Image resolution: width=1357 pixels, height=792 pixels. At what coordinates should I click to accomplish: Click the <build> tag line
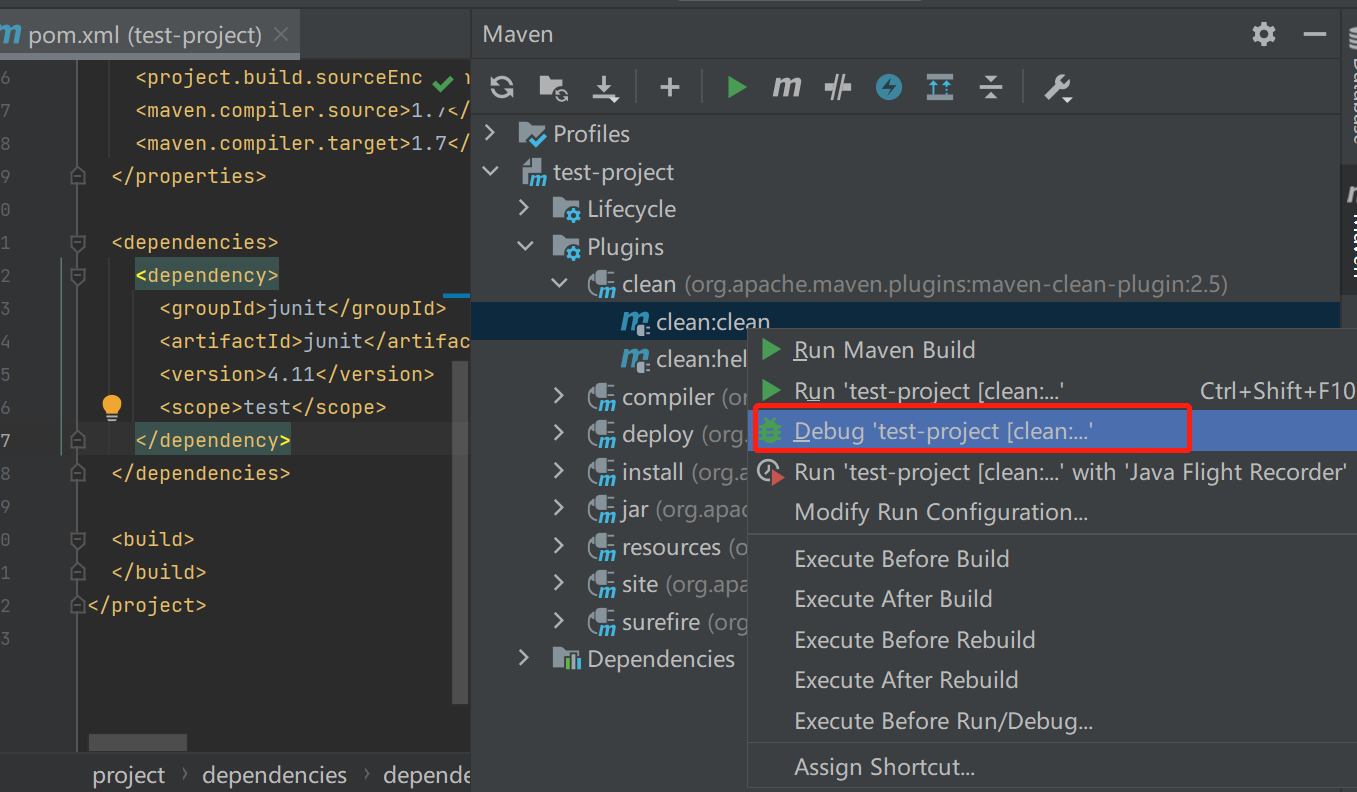pyautogui.click(x=153, y=539)
